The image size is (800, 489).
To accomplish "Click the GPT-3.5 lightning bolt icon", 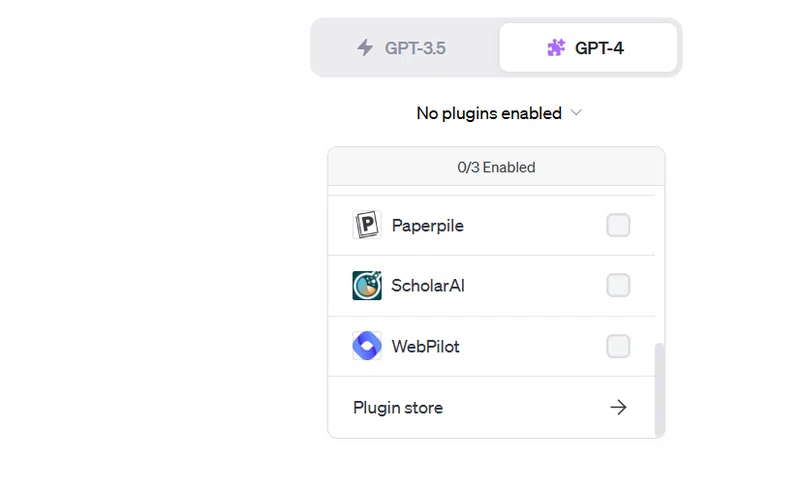I will [365, 47].
